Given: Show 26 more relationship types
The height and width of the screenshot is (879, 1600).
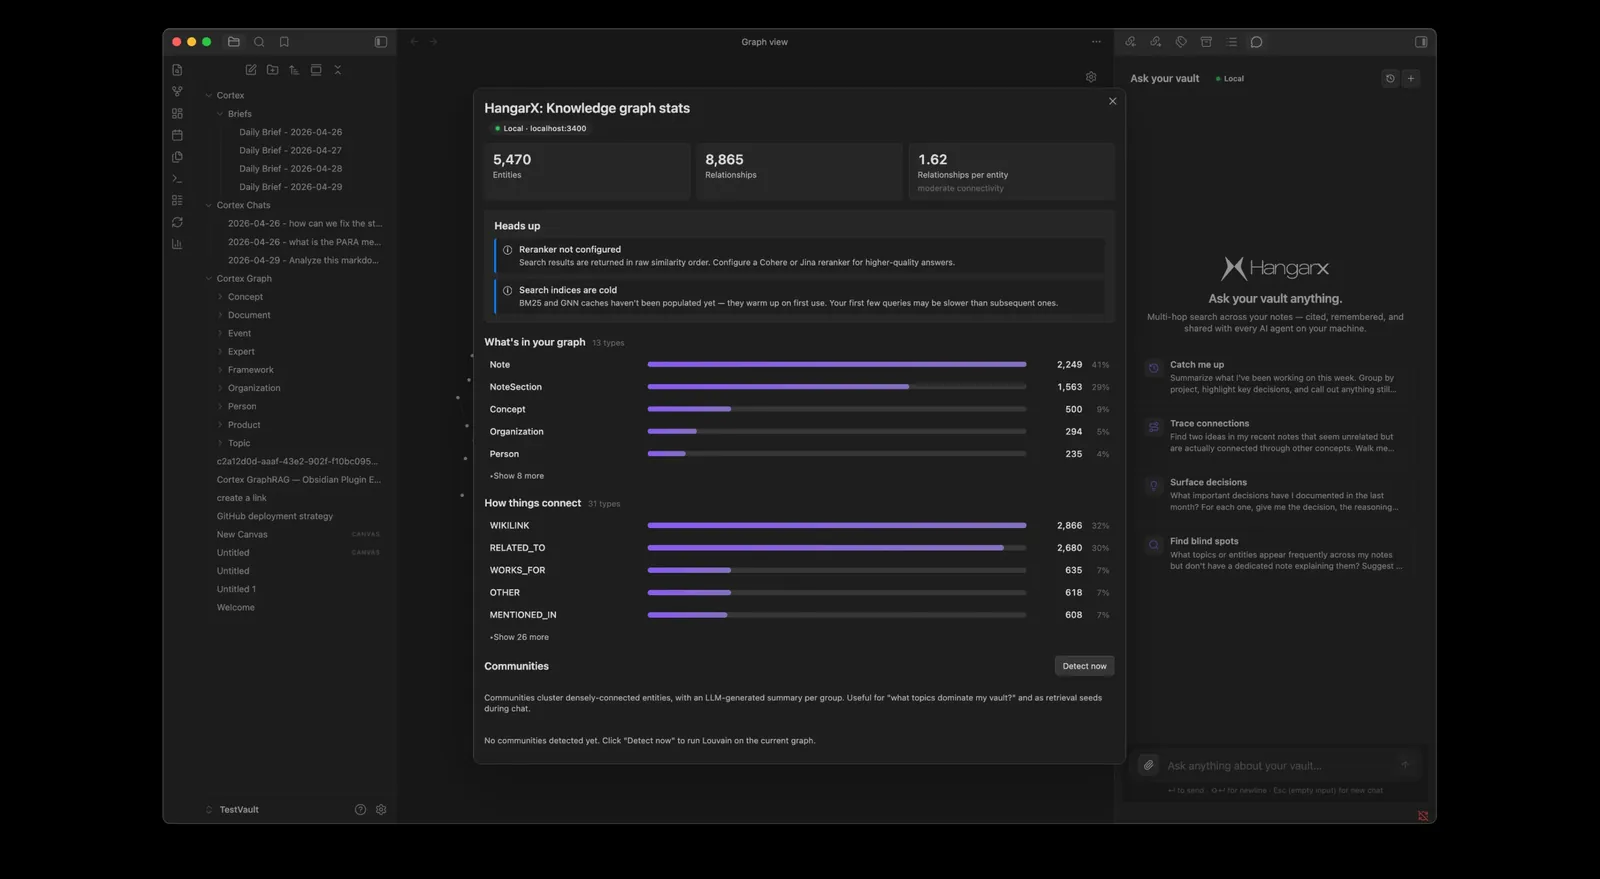Looking at the screenshot, I should (x=519, y=637).
